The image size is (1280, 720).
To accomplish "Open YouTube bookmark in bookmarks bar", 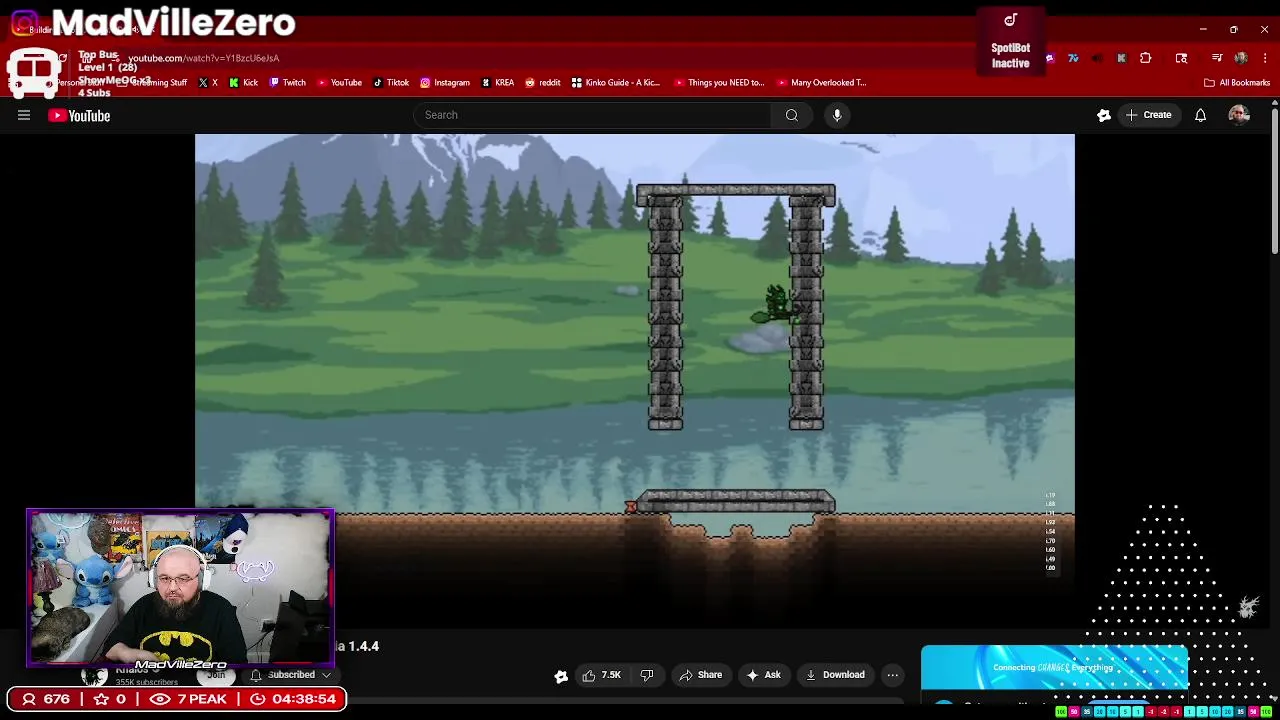I will click(339, 83).
